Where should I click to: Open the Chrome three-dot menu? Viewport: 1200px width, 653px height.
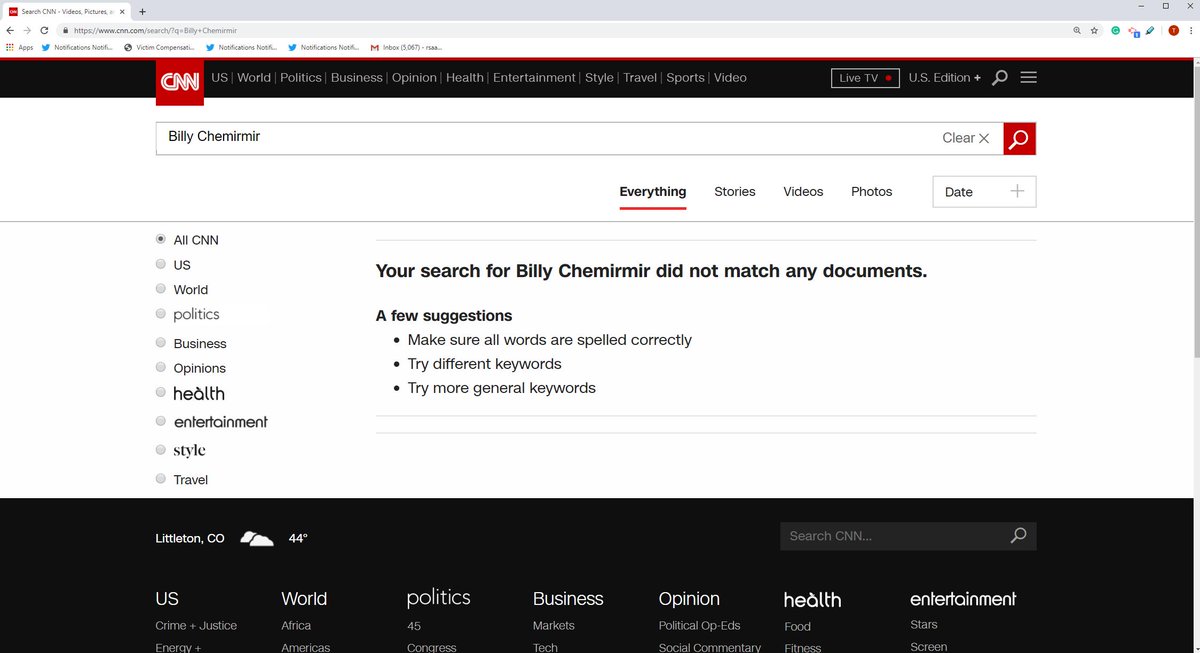point(1190,30)
